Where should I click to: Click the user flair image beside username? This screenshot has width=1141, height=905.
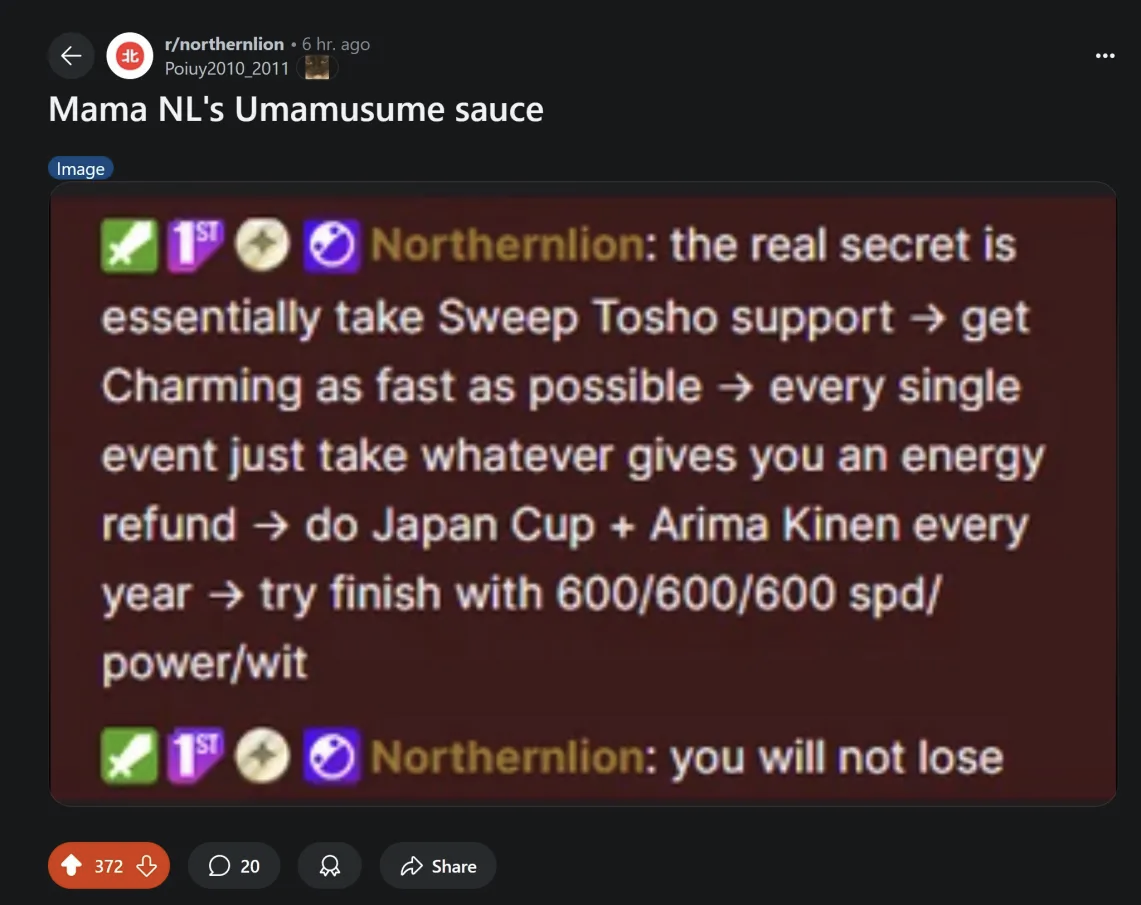pyautogui.click(x=317, y=68)
